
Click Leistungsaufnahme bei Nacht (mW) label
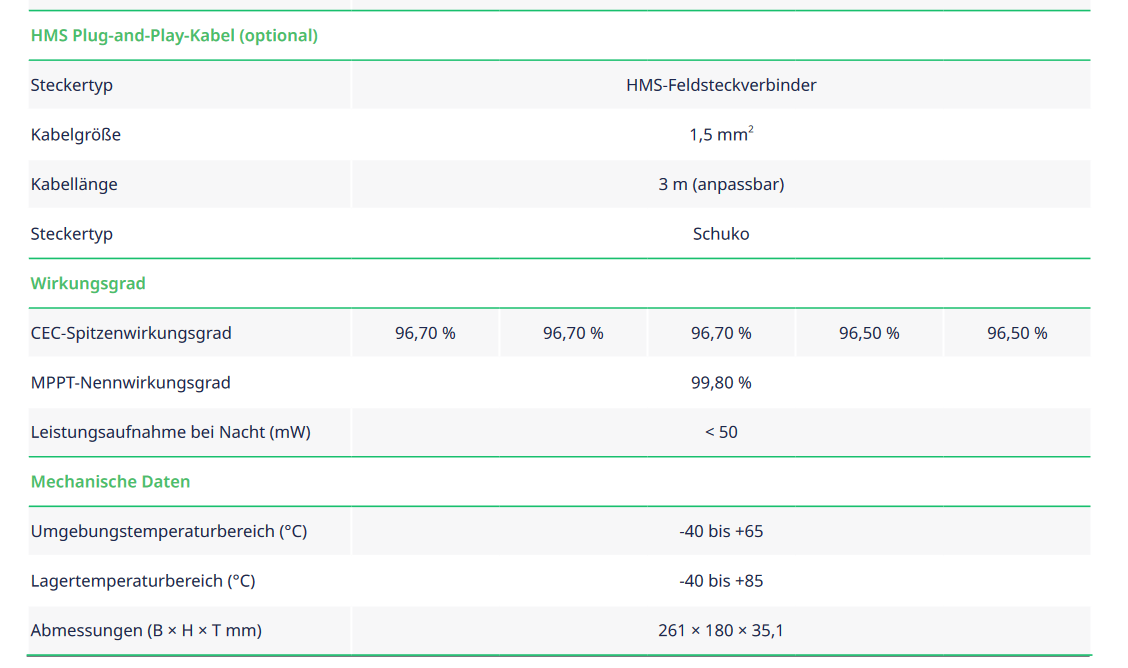point(171,432)
